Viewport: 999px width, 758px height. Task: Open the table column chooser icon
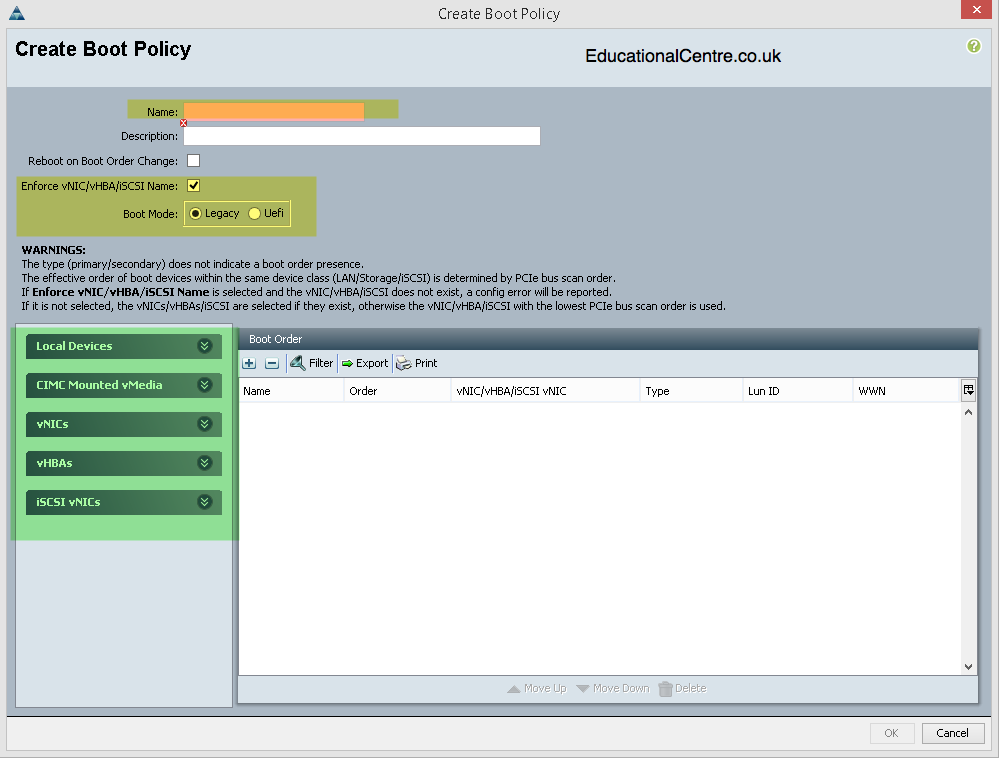968,390
